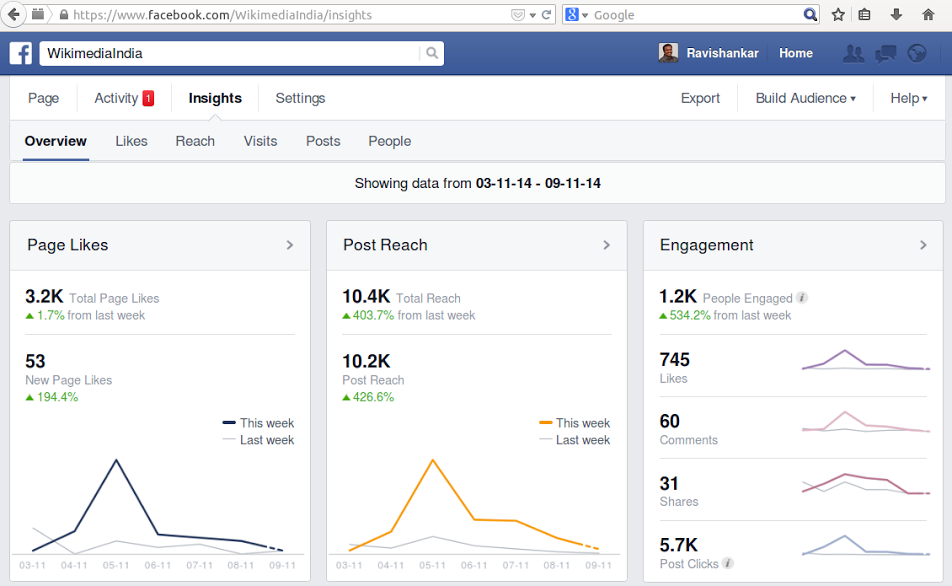Open the Settings tab
This screenshot has width=952, height=586.
[x=300, y=98]
